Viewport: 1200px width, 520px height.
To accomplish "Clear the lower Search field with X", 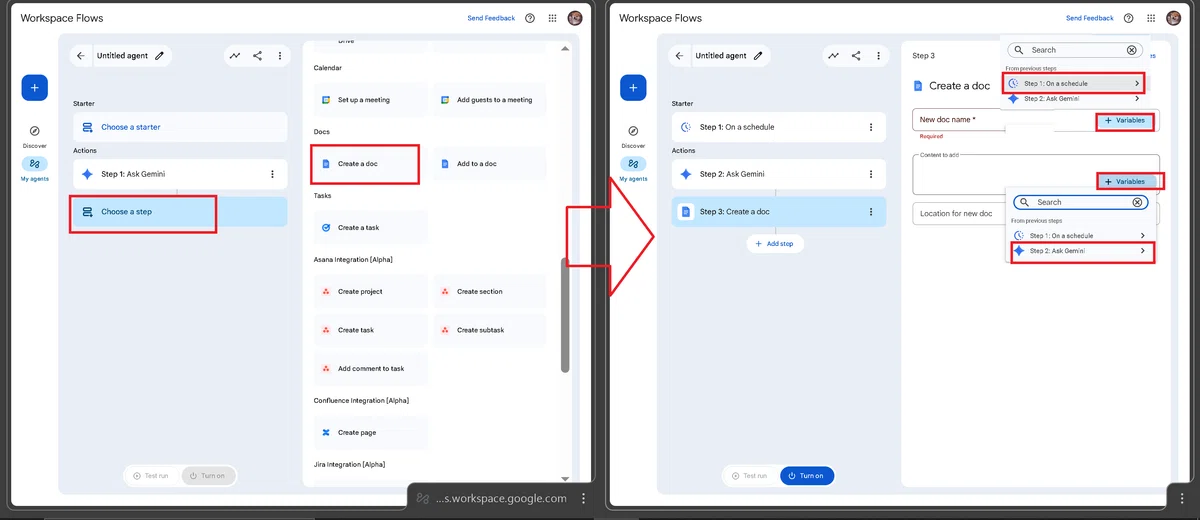I will tap(1137, 202).
